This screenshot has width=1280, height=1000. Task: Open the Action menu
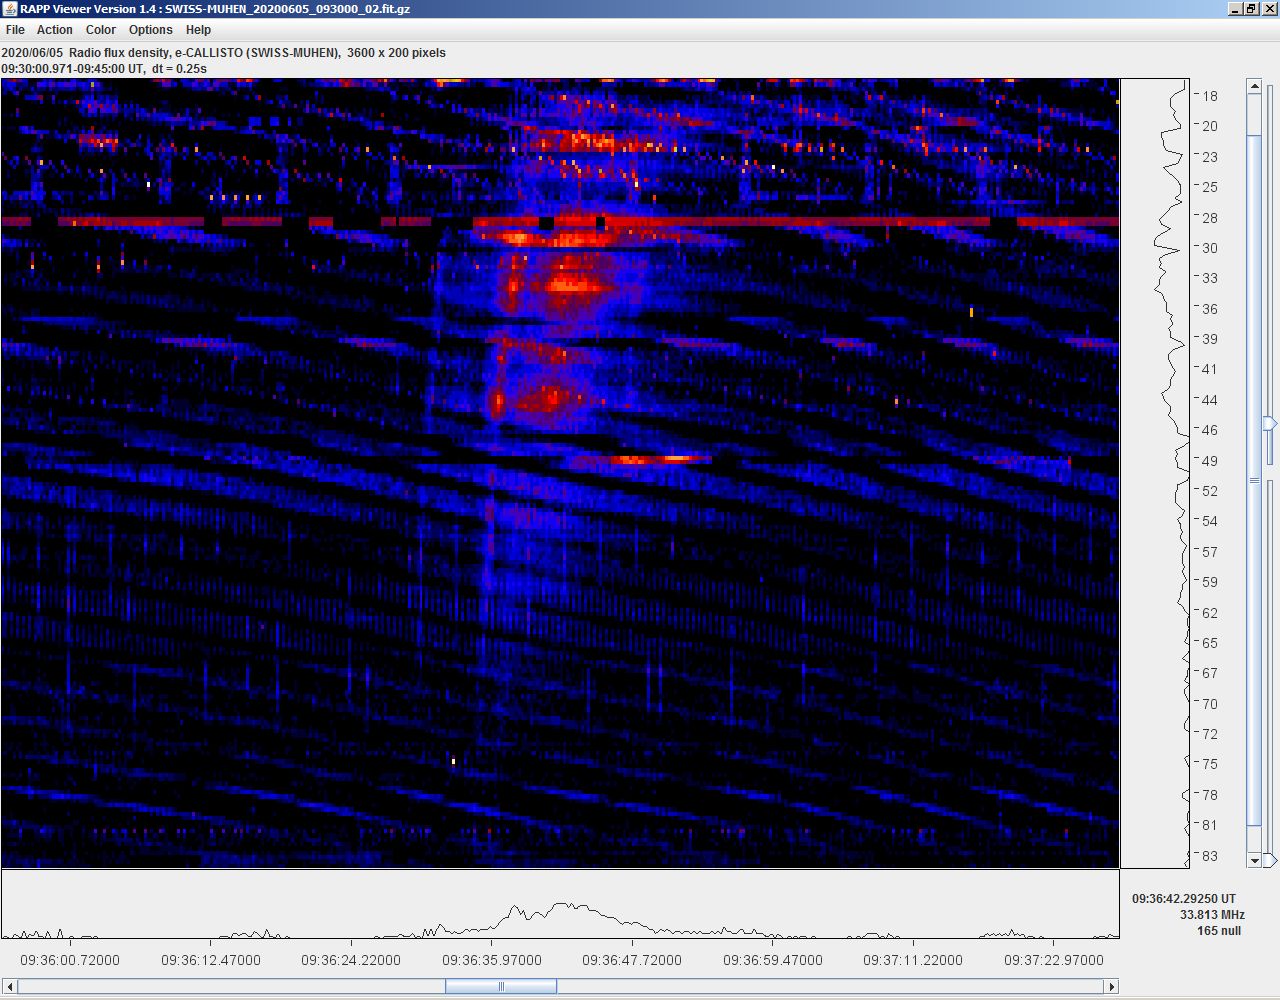pyautogui.click(x=55, y=30)
